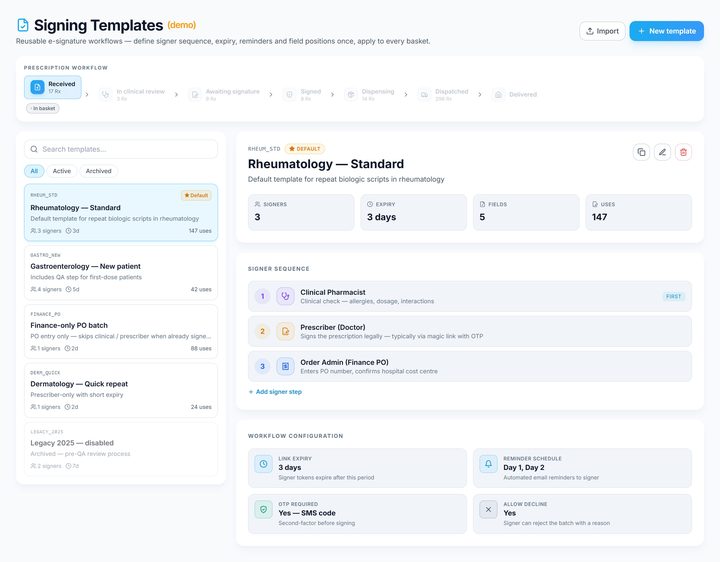The image size is (720, 562).
Task: Click the Allow Decline X icon
Action: point(488,509)
